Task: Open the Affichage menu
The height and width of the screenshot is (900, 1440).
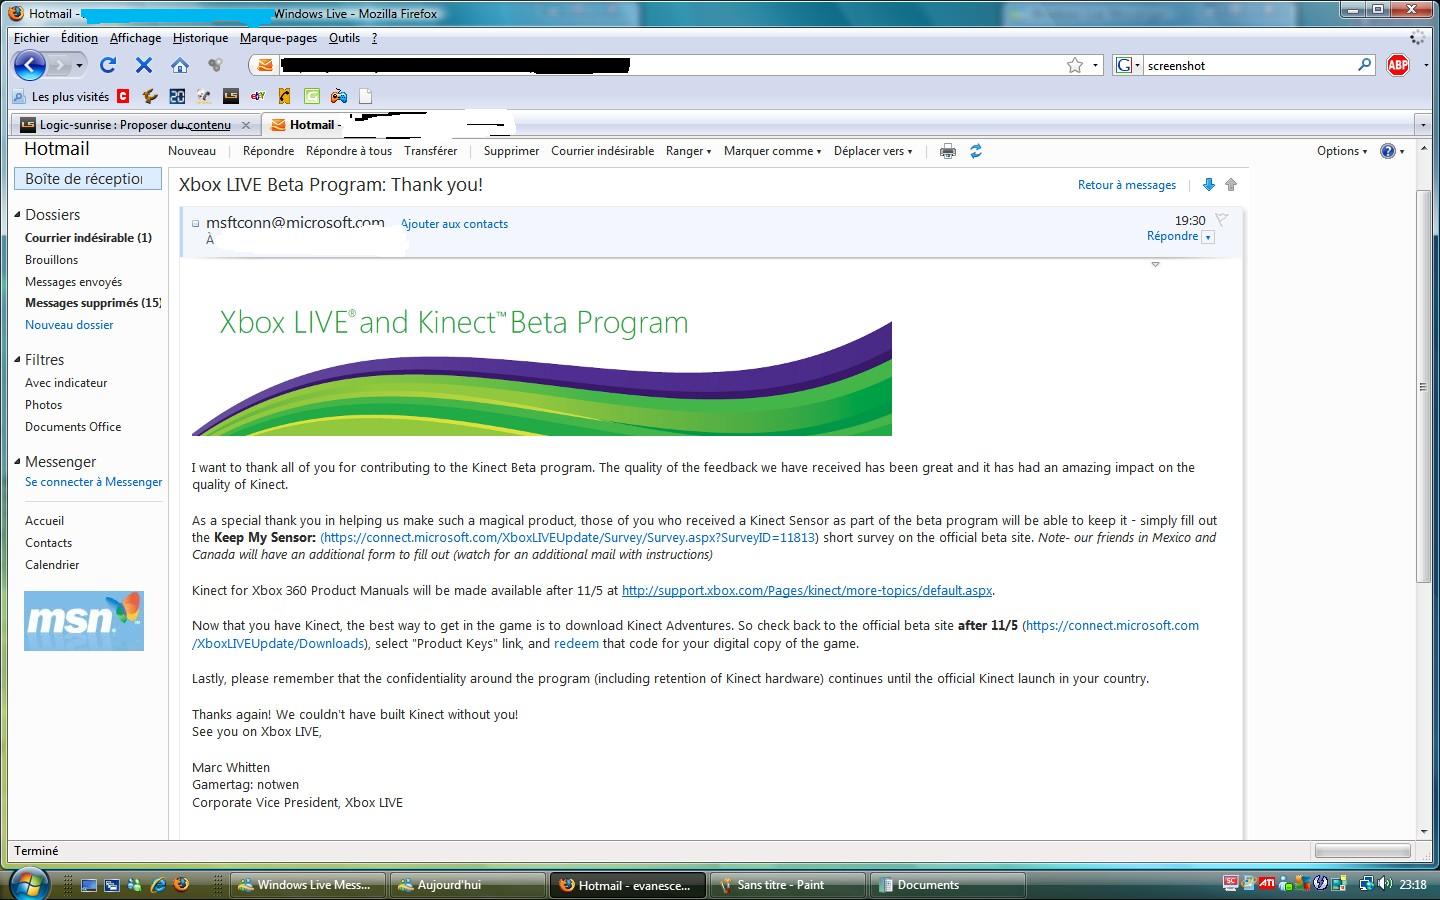Action: point(135,38)
